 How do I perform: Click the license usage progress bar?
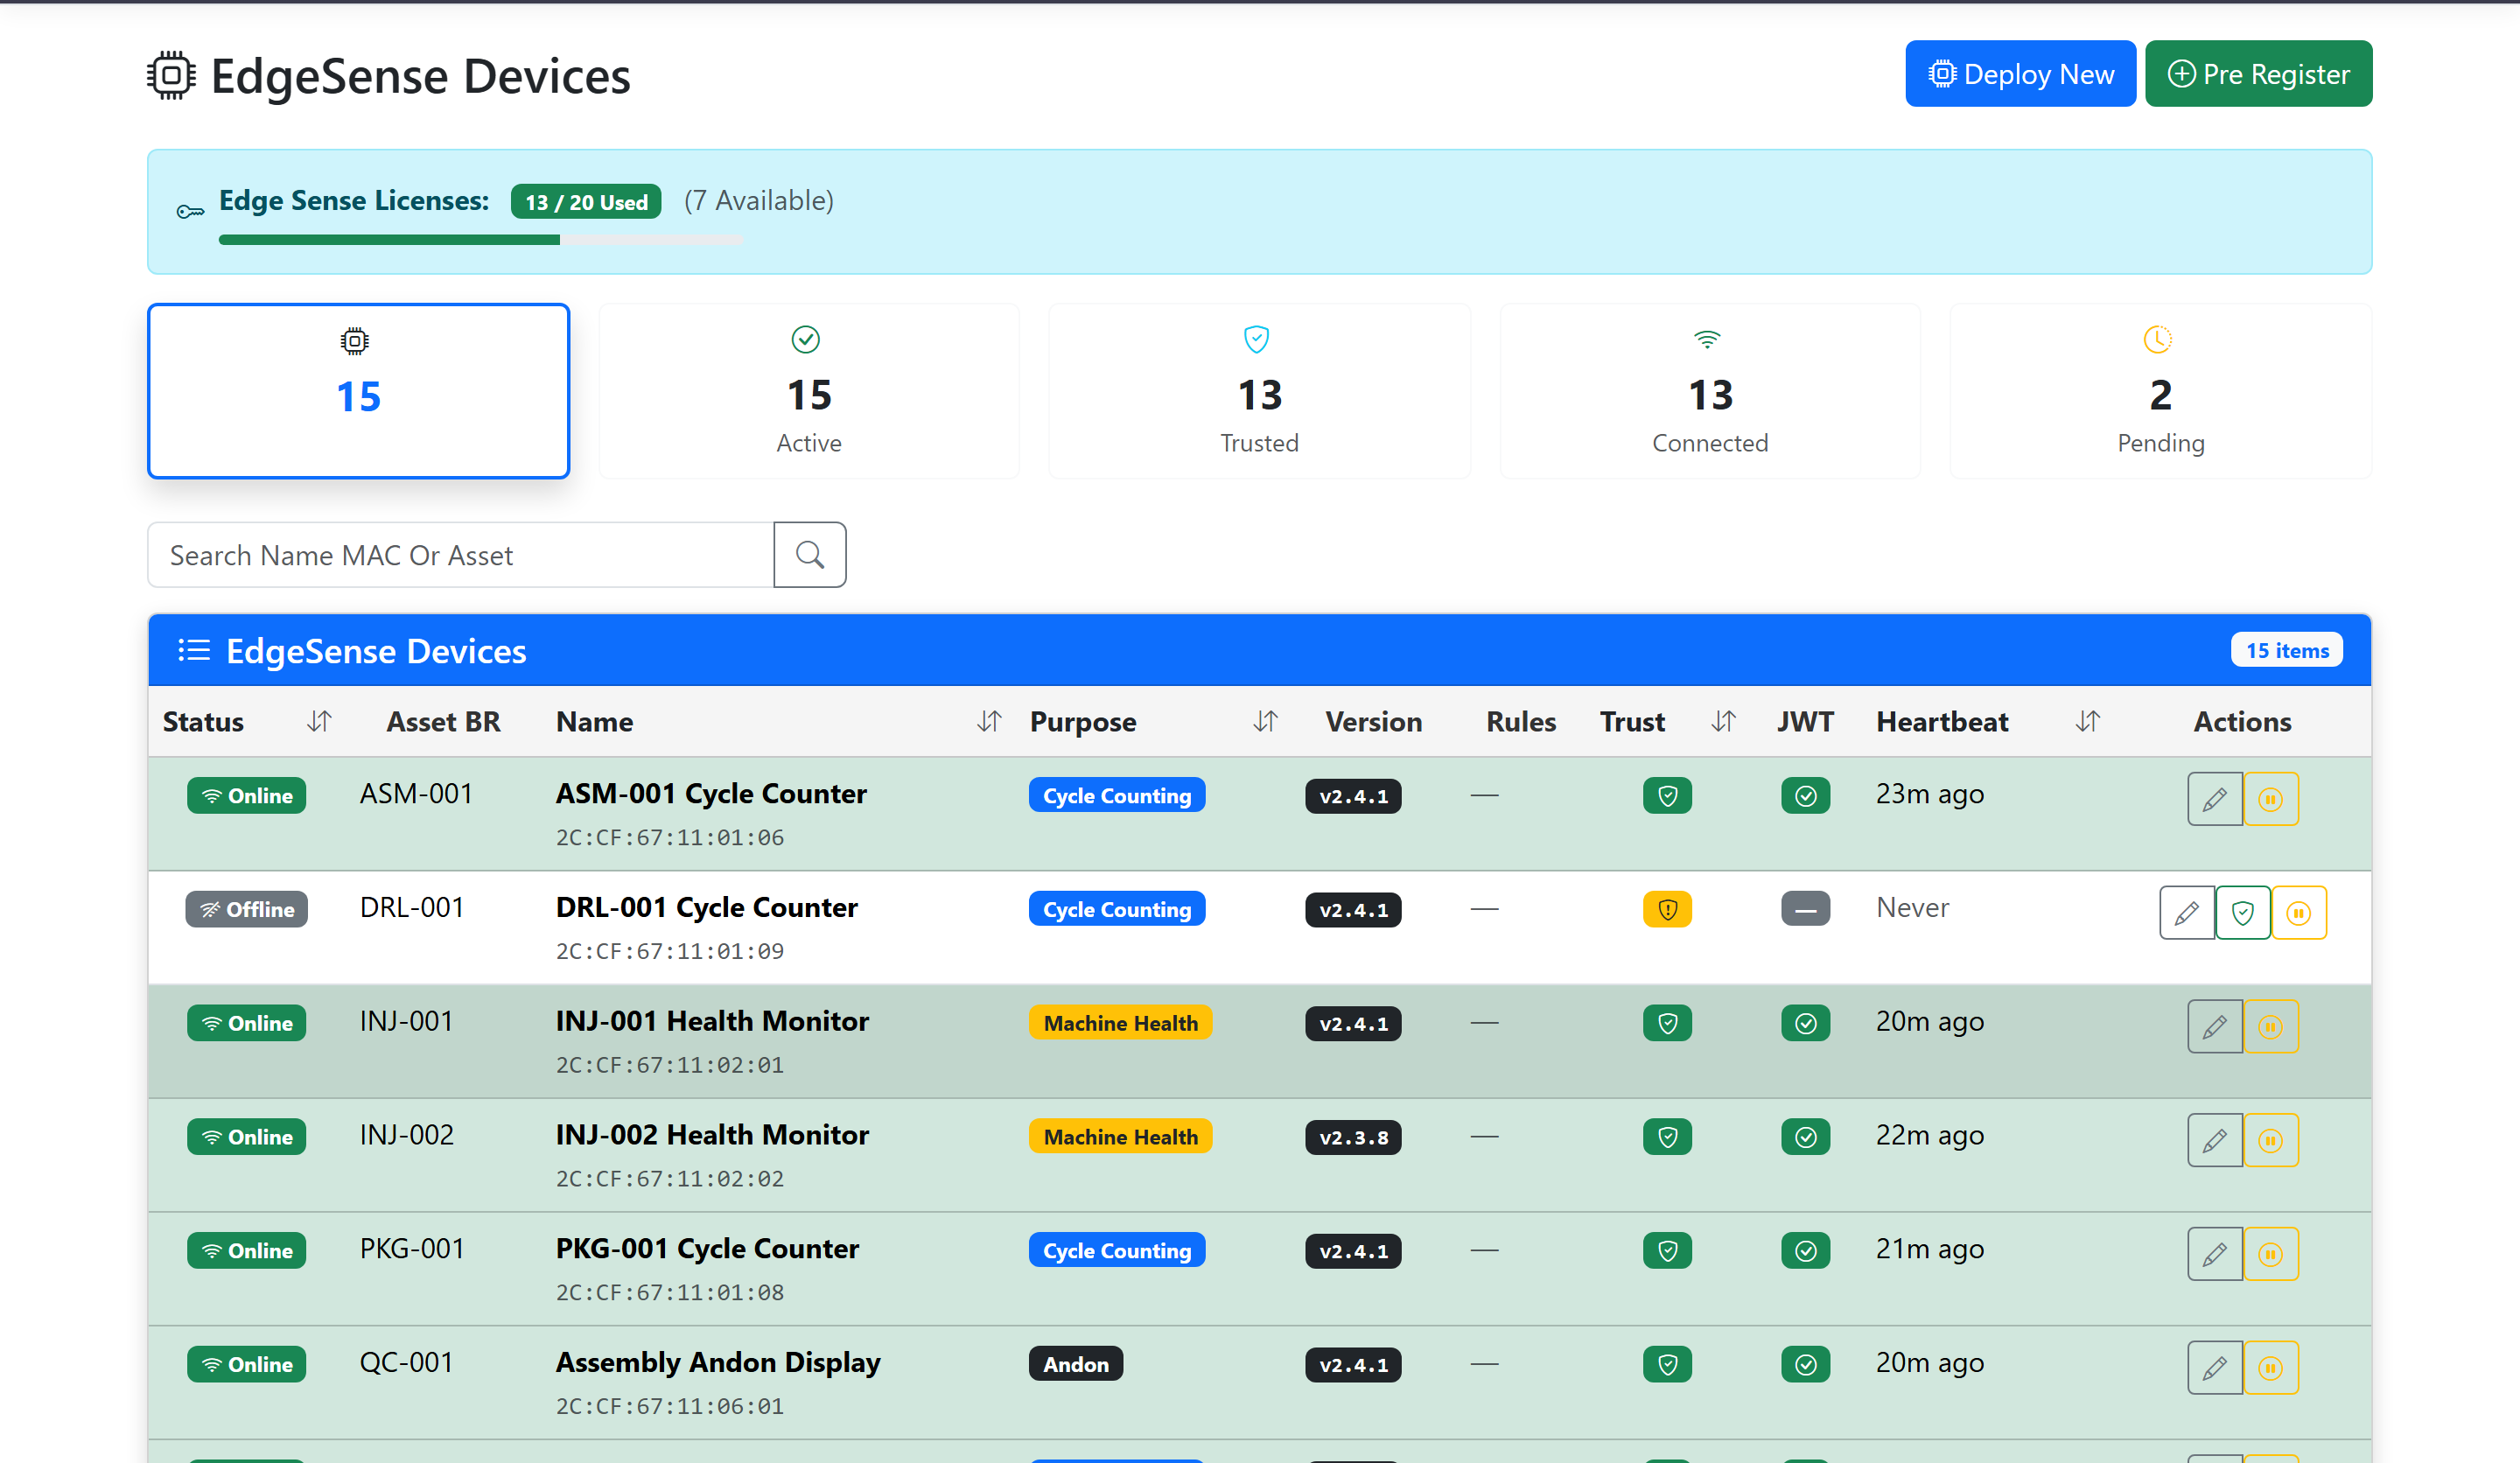[480, 240]
